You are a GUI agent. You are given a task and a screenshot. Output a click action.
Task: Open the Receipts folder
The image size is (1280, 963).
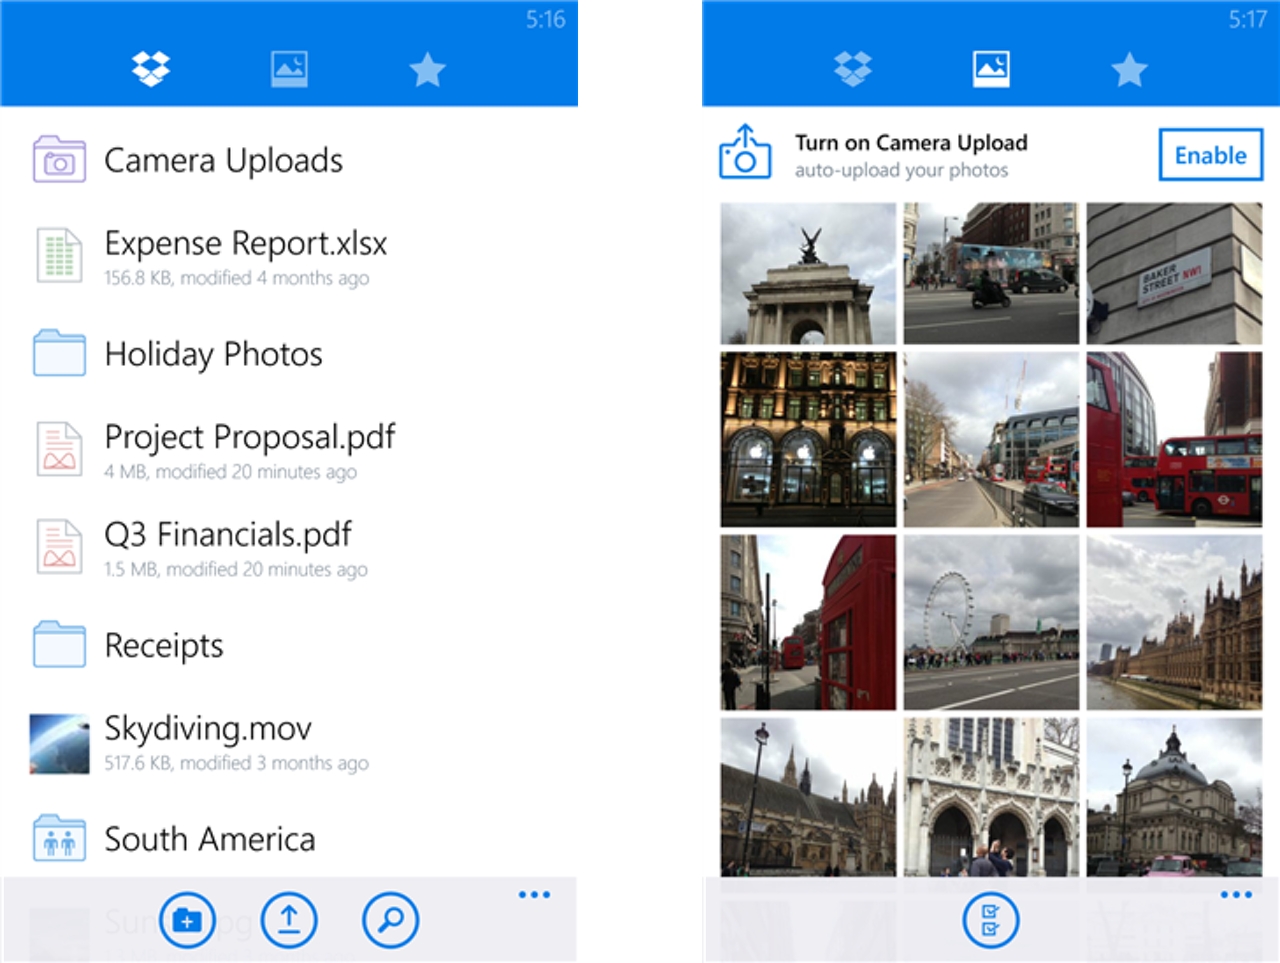(164, 646)
